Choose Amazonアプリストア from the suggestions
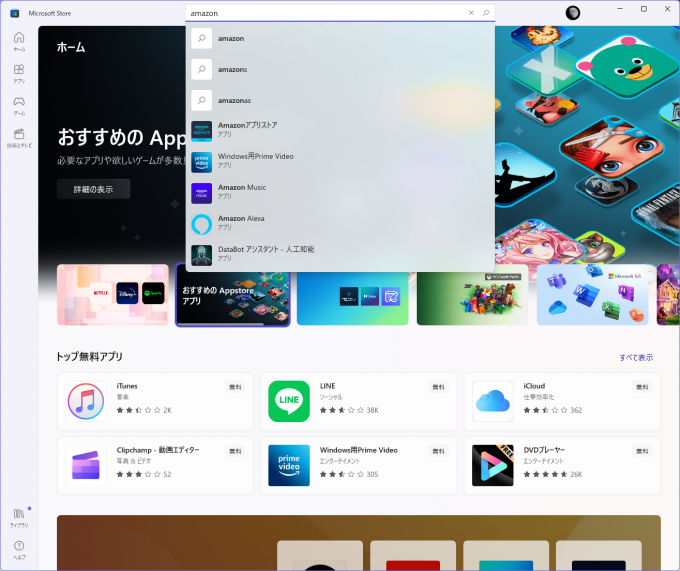 [x=340, y=131]
